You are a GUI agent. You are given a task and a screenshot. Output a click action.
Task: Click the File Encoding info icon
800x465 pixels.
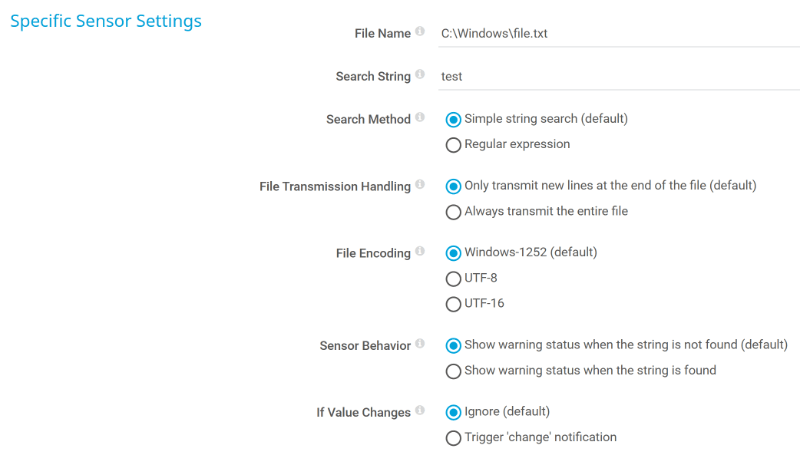[x=420, y=252]
